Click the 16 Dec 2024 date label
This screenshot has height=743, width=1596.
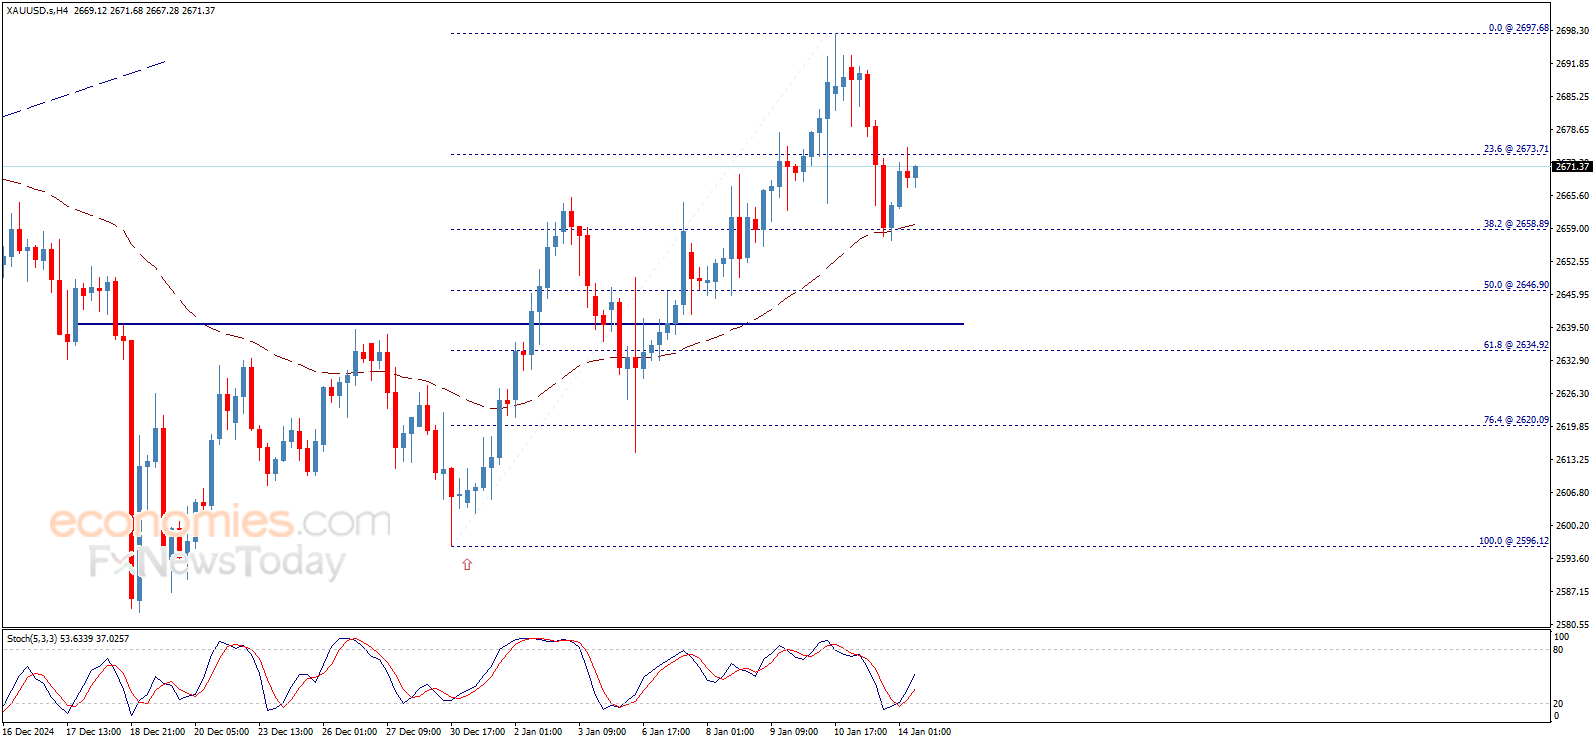coord(29,732)
